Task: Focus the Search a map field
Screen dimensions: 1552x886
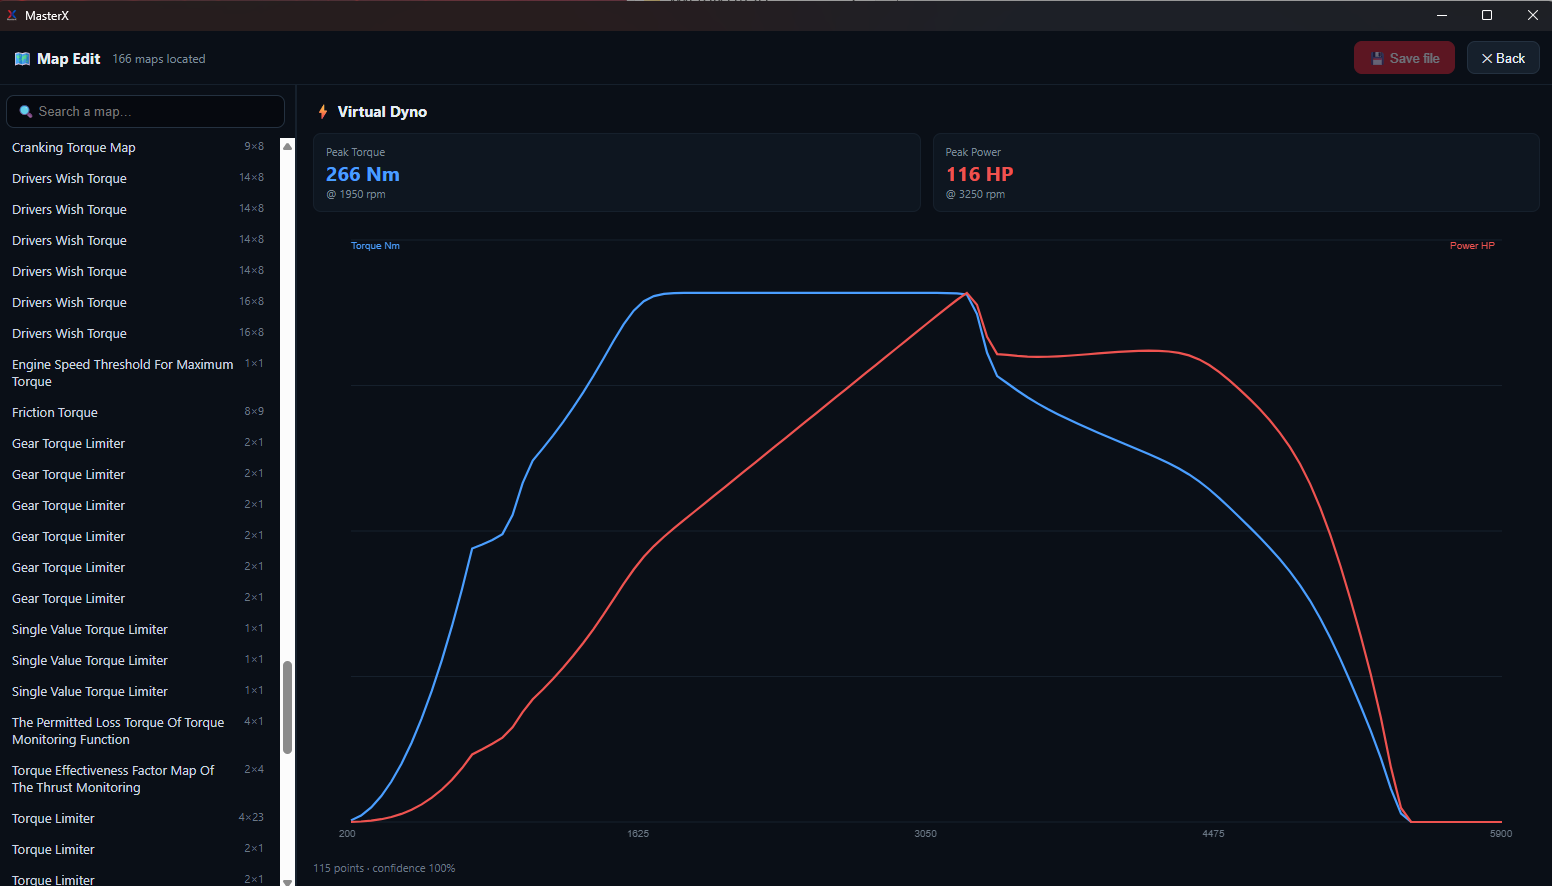Action: pyautogui.click(x=145, y=111)
